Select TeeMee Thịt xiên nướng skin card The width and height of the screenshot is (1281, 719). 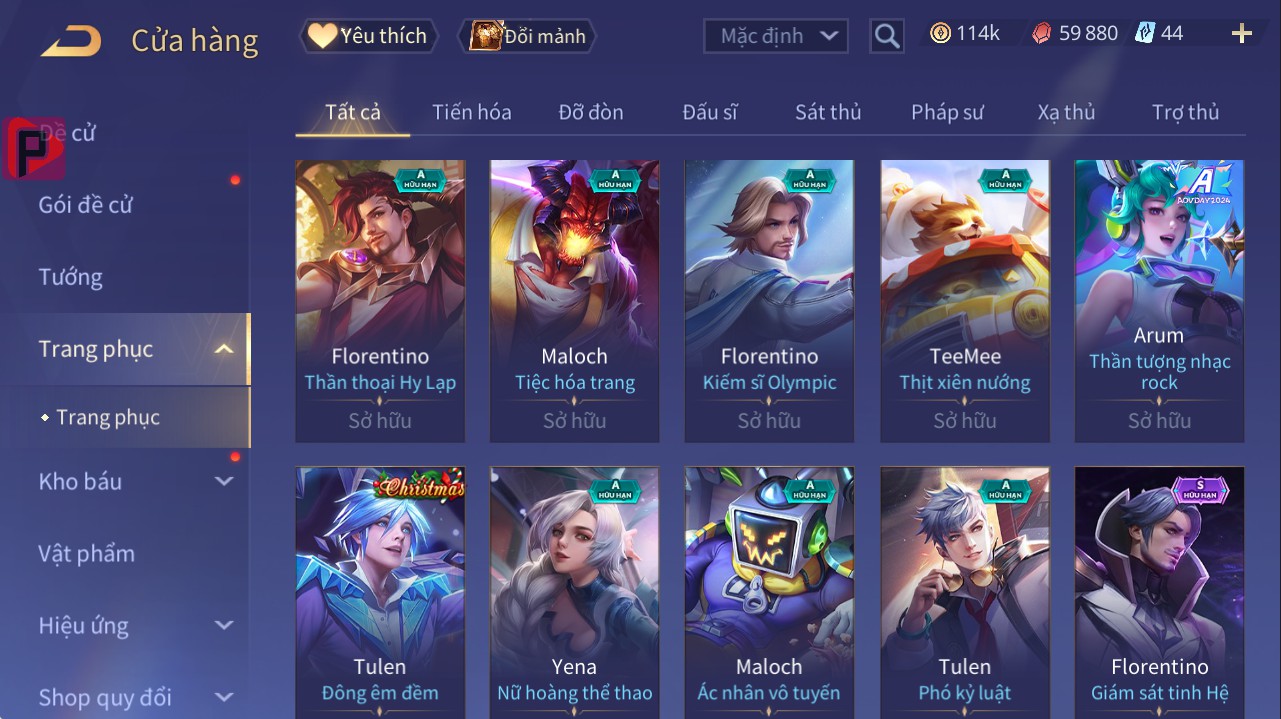pos(965,301)
